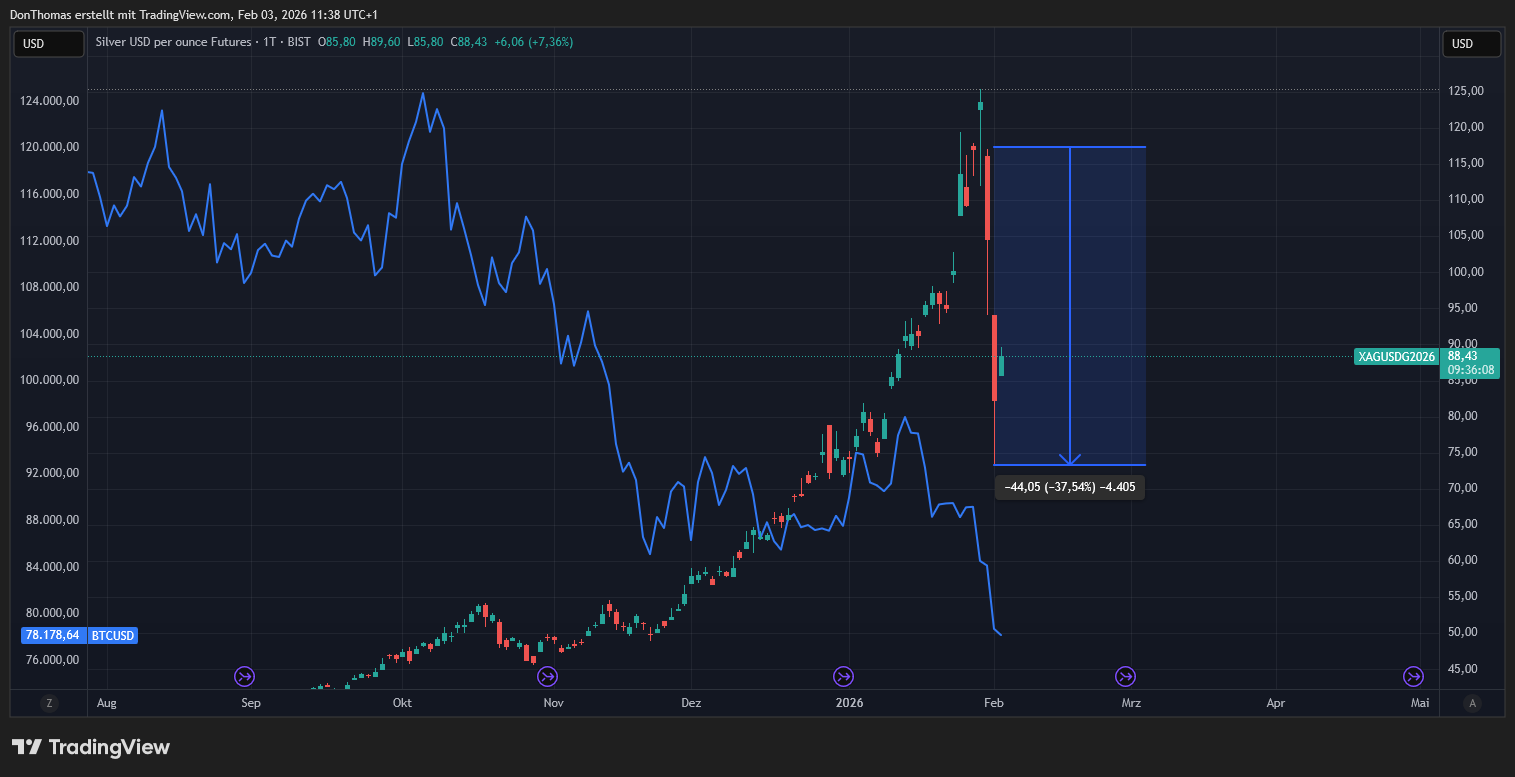This screenshot has height=777, width=1515.
Task: Click the 104.000,00 level on left scale
Action: click(49, 334)
